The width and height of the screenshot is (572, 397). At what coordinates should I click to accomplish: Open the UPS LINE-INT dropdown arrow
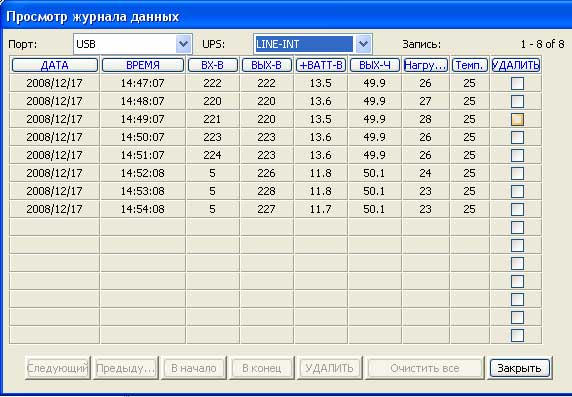pos(363,44)
